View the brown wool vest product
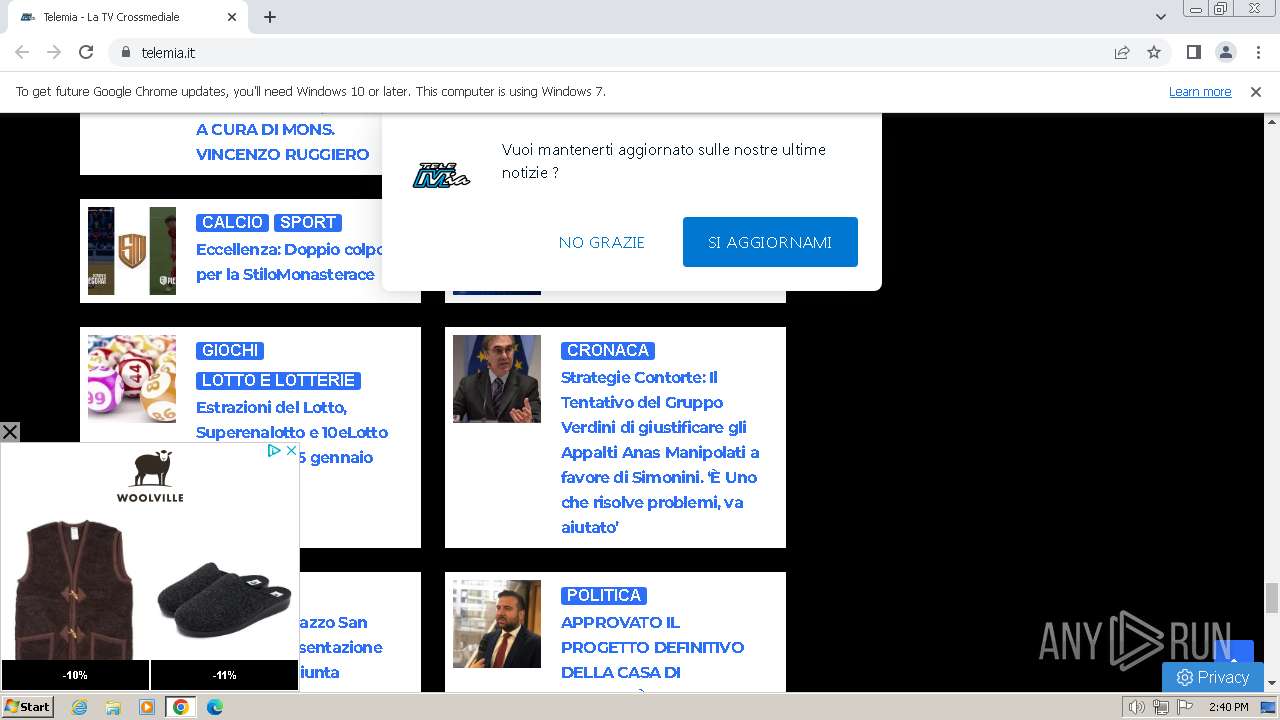The image size is (1280, 720). (75, 588)
